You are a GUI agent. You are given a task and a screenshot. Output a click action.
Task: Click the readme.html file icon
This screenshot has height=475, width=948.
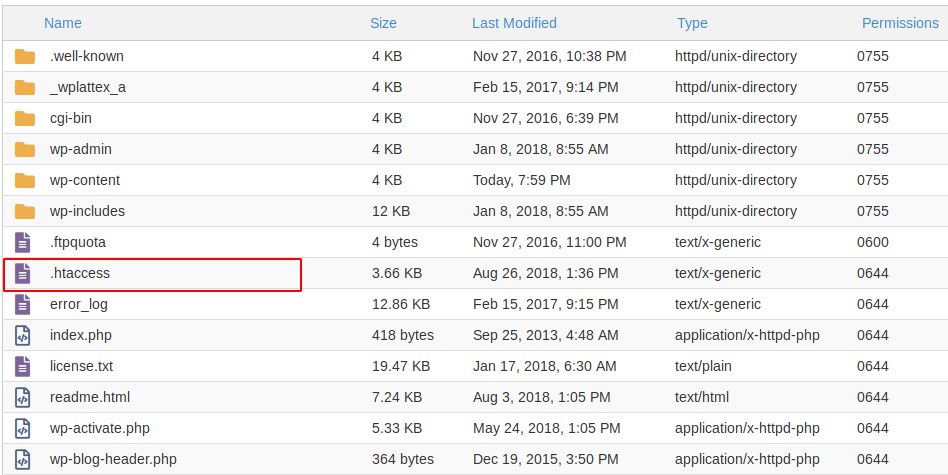click(x=23, y=397)
